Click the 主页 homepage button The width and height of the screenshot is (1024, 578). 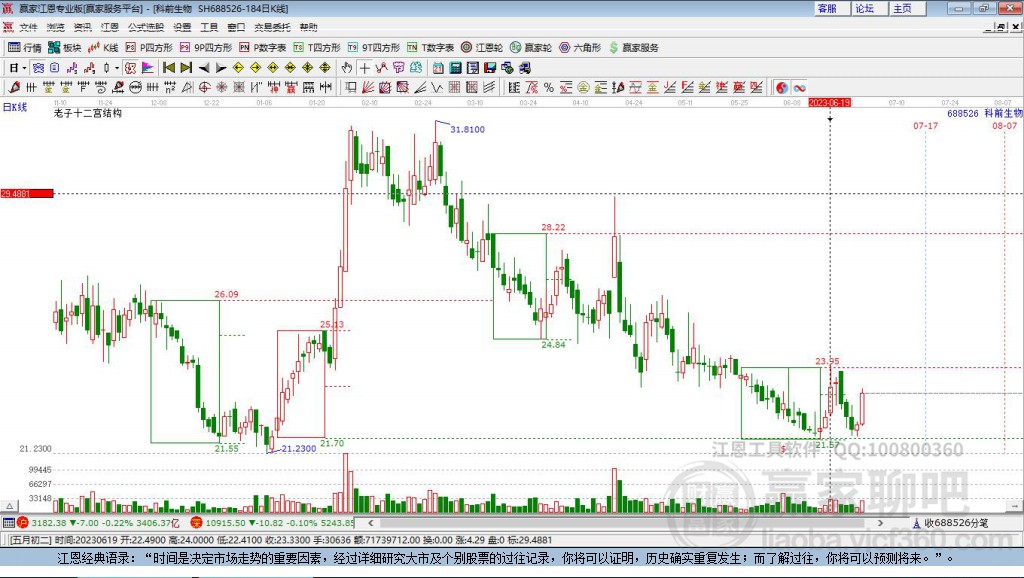pos(907,8)
